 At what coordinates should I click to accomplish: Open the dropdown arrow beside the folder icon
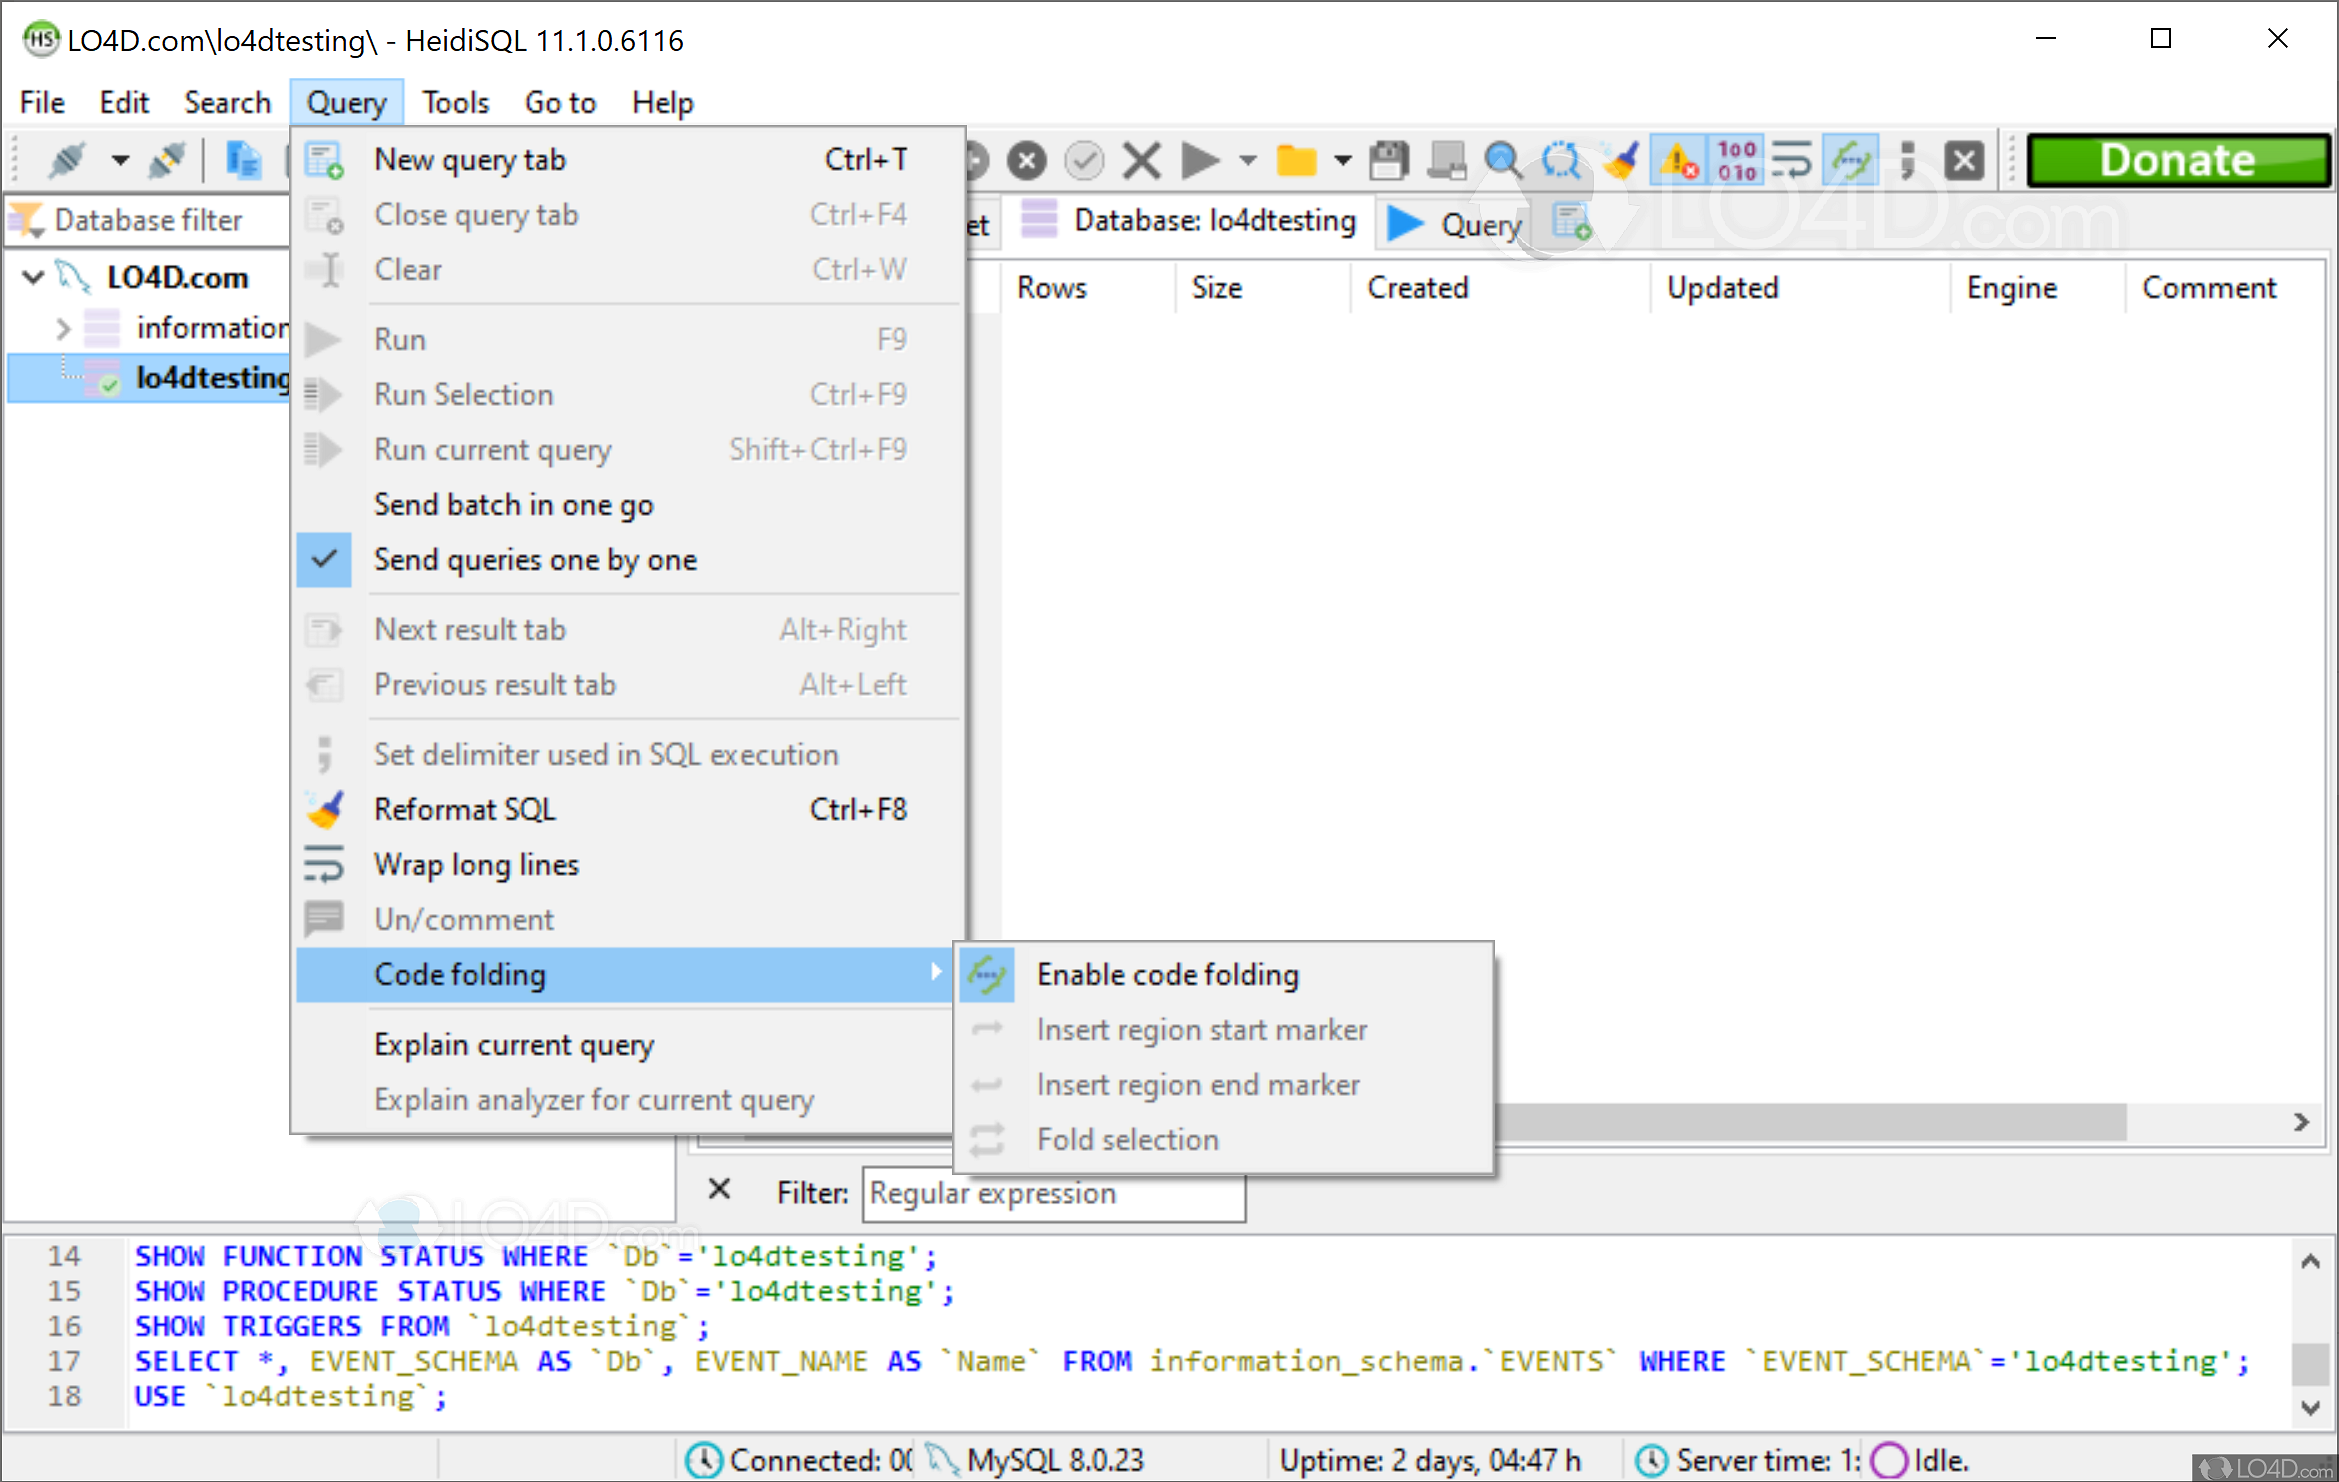pos(1343,160)
